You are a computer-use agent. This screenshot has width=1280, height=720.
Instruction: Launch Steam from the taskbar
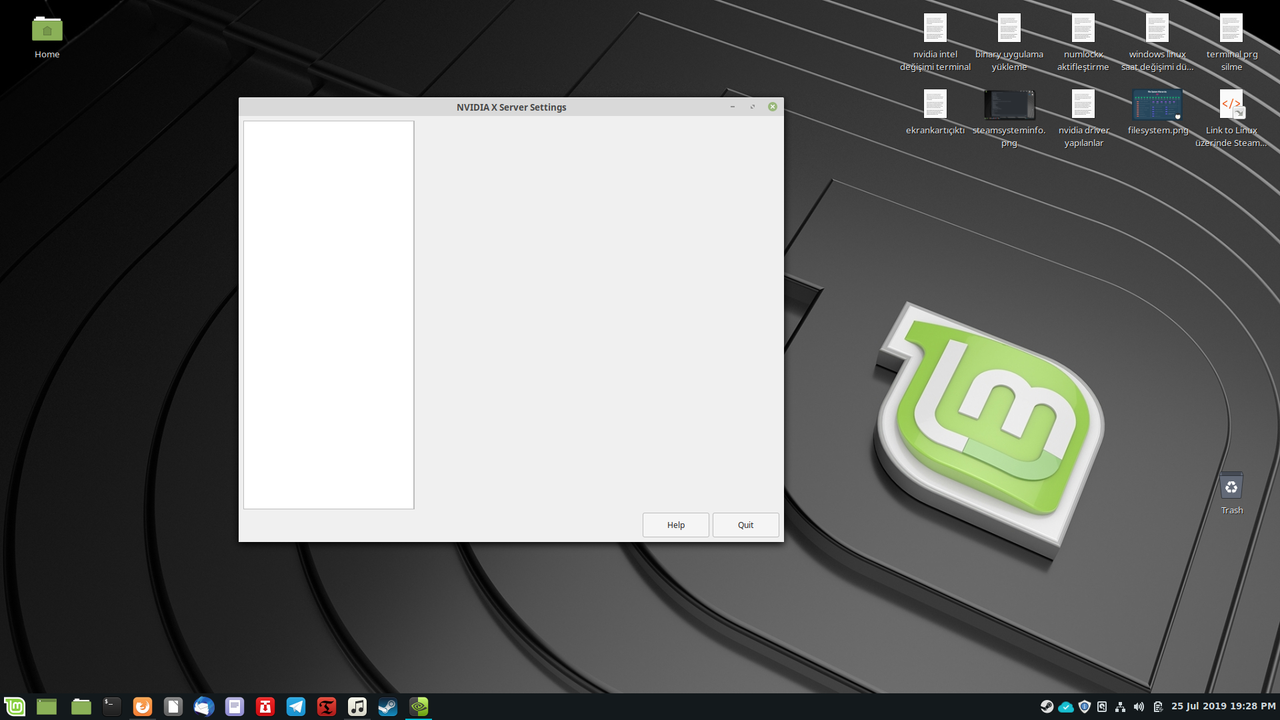[x=387, y=706]
